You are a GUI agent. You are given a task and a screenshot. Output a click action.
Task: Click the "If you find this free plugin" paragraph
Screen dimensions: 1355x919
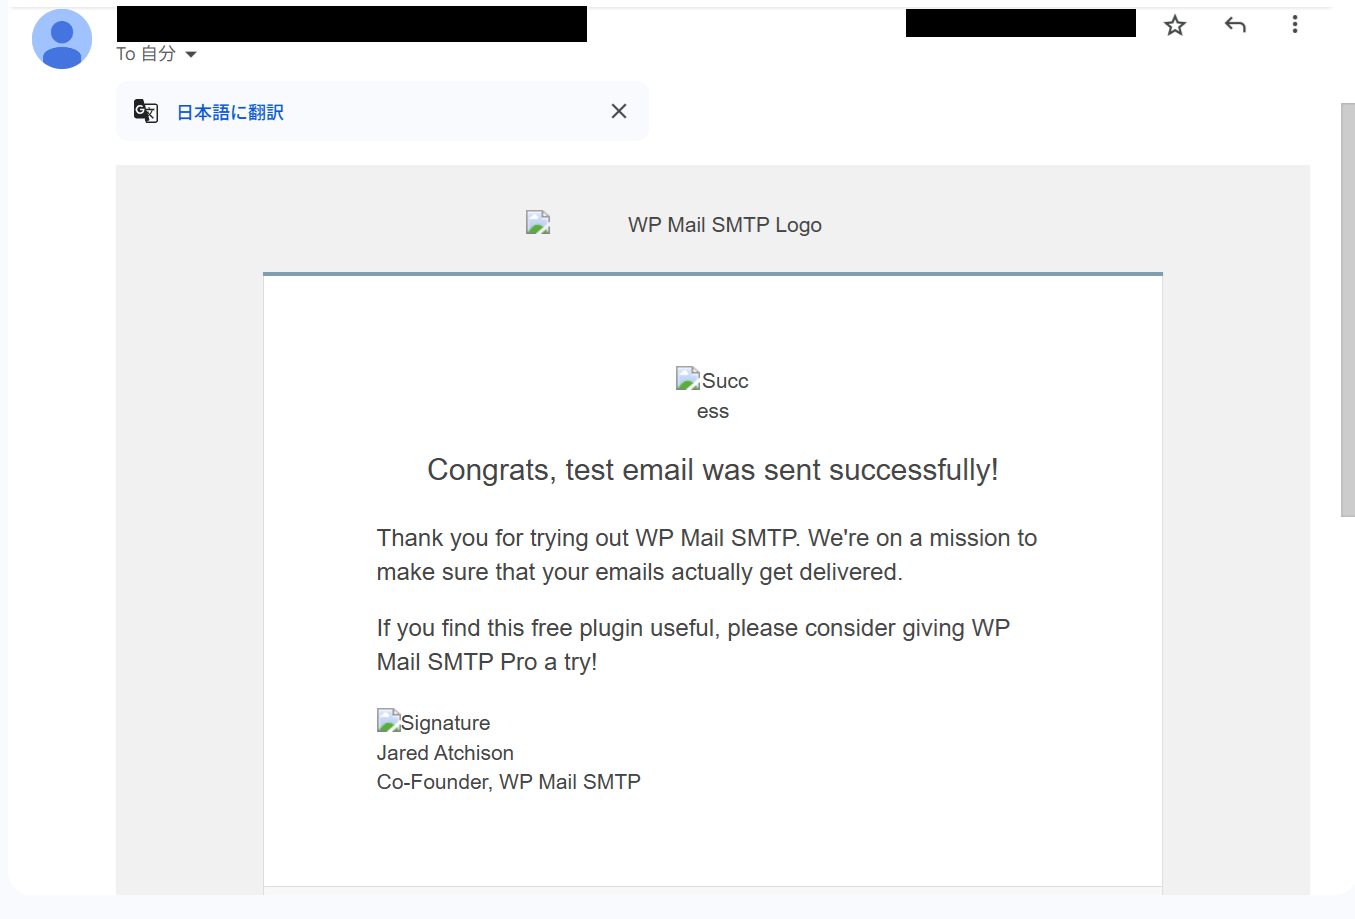(x=693, y=645)
